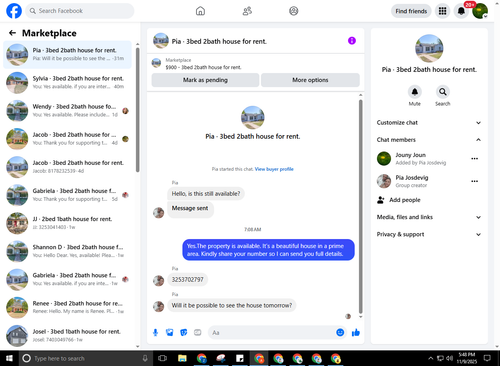Mute this chat with the bell icon

(415, 91)
